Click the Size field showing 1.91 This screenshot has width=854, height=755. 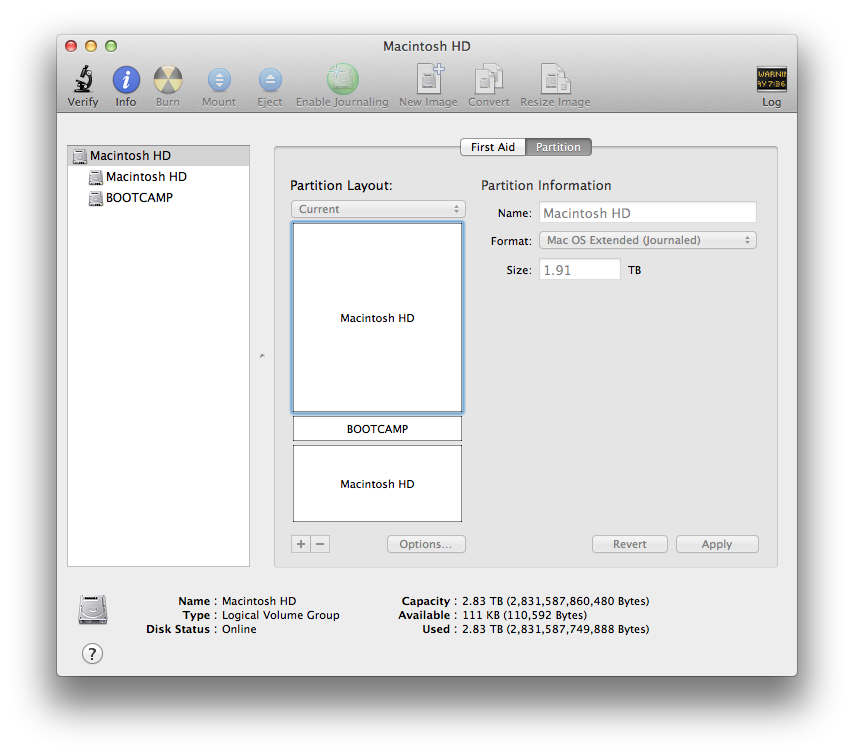tap(580, 270)
